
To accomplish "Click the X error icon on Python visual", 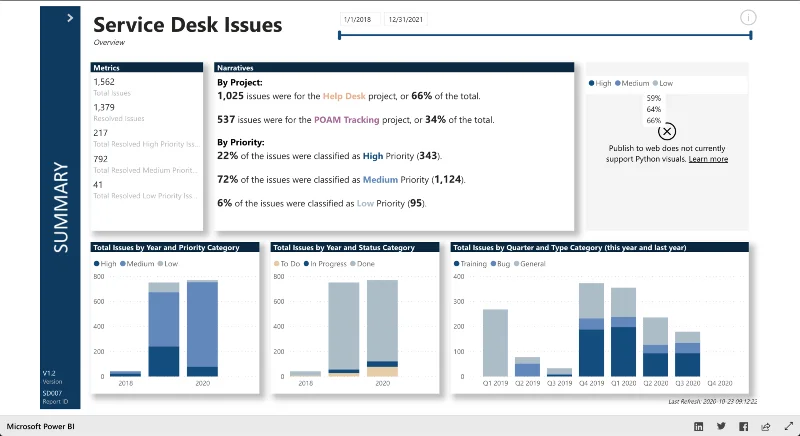I will (x=667, y=132).
